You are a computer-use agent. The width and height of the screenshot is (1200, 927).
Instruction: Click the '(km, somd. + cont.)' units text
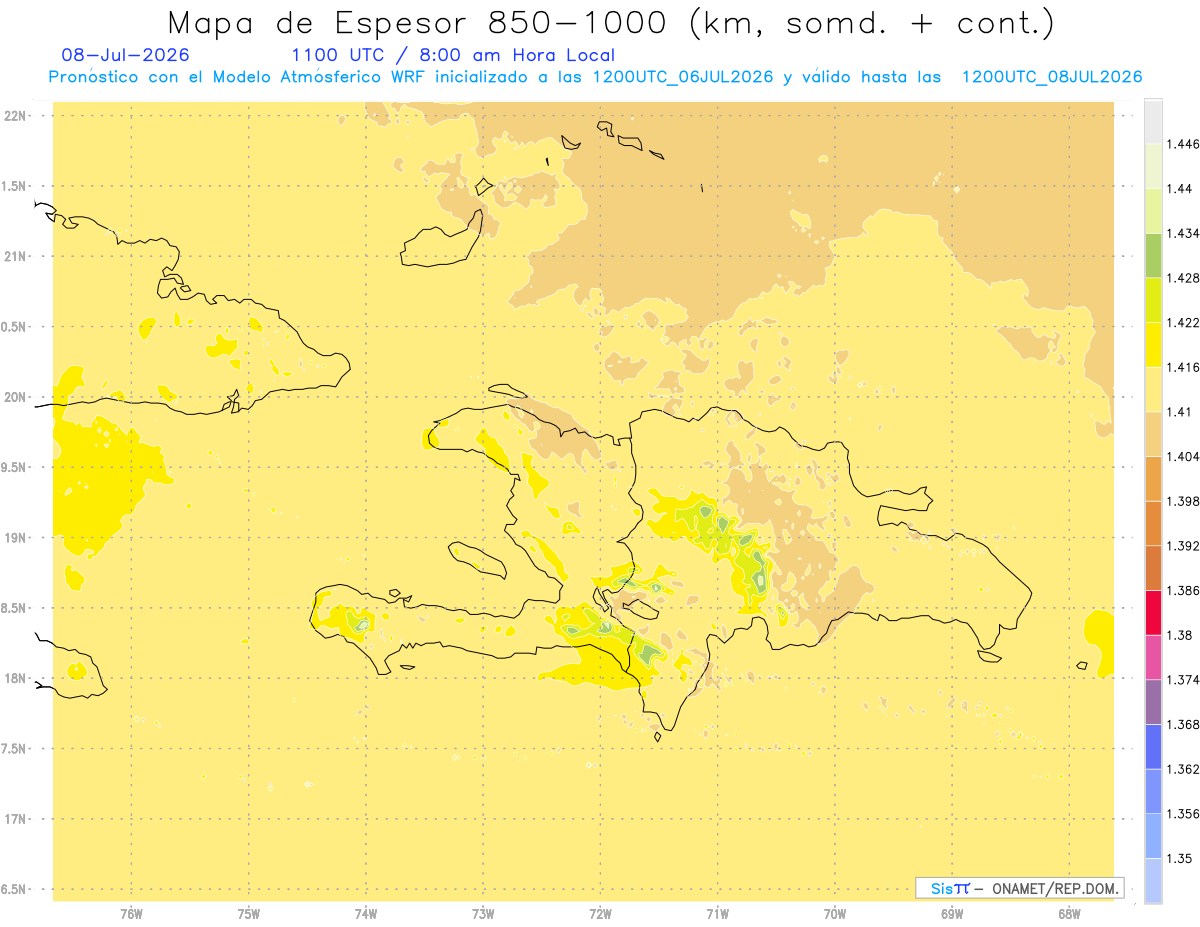coord(872,22)
